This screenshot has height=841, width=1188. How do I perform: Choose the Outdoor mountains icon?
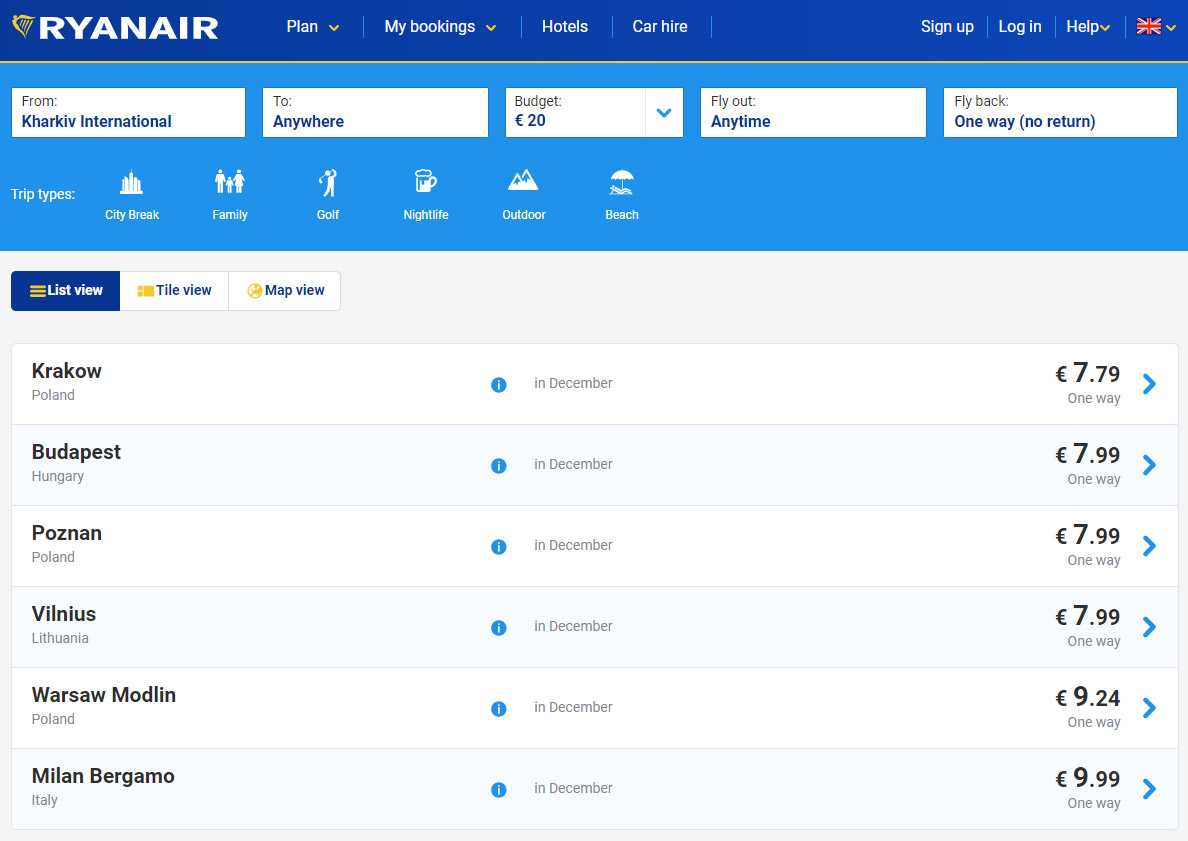click(523, 181)
